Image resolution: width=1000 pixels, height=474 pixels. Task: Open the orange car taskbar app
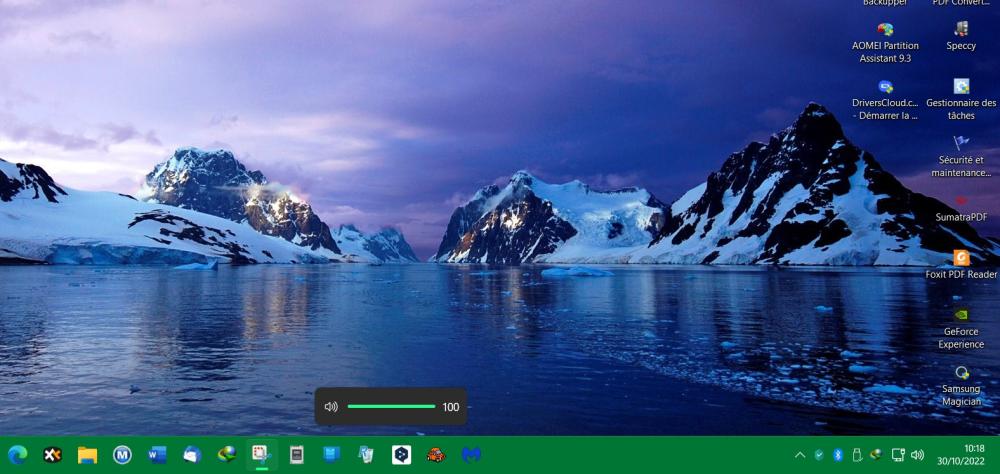coord(436,455)
